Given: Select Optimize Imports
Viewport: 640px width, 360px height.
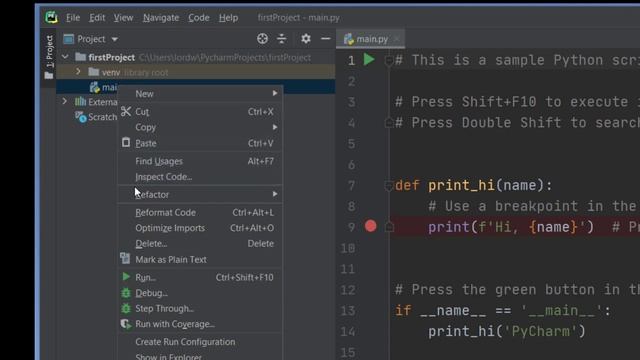Looking at the screenshot, I should tap(200, 228).
